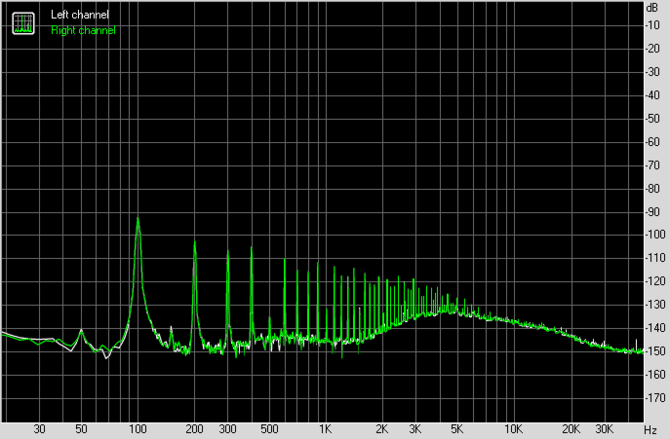The image size is (670, 439).
Task: Click the 50 Hz frequency axis label
Action: (x=81, y=429)
